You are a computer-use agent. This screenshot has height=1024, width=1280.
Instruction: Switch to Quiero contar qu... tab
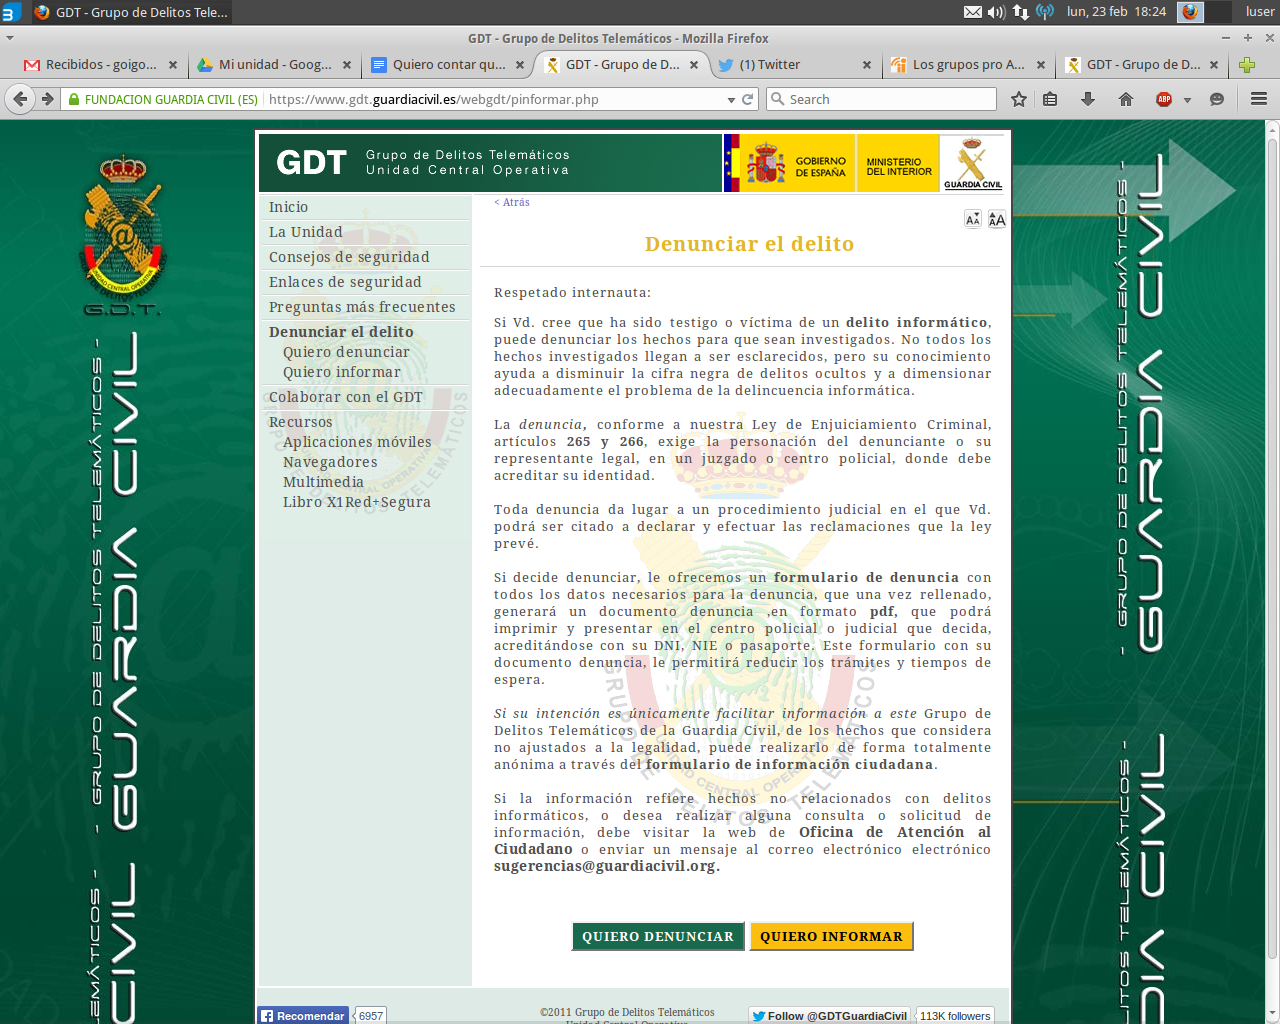coord(448,65)
